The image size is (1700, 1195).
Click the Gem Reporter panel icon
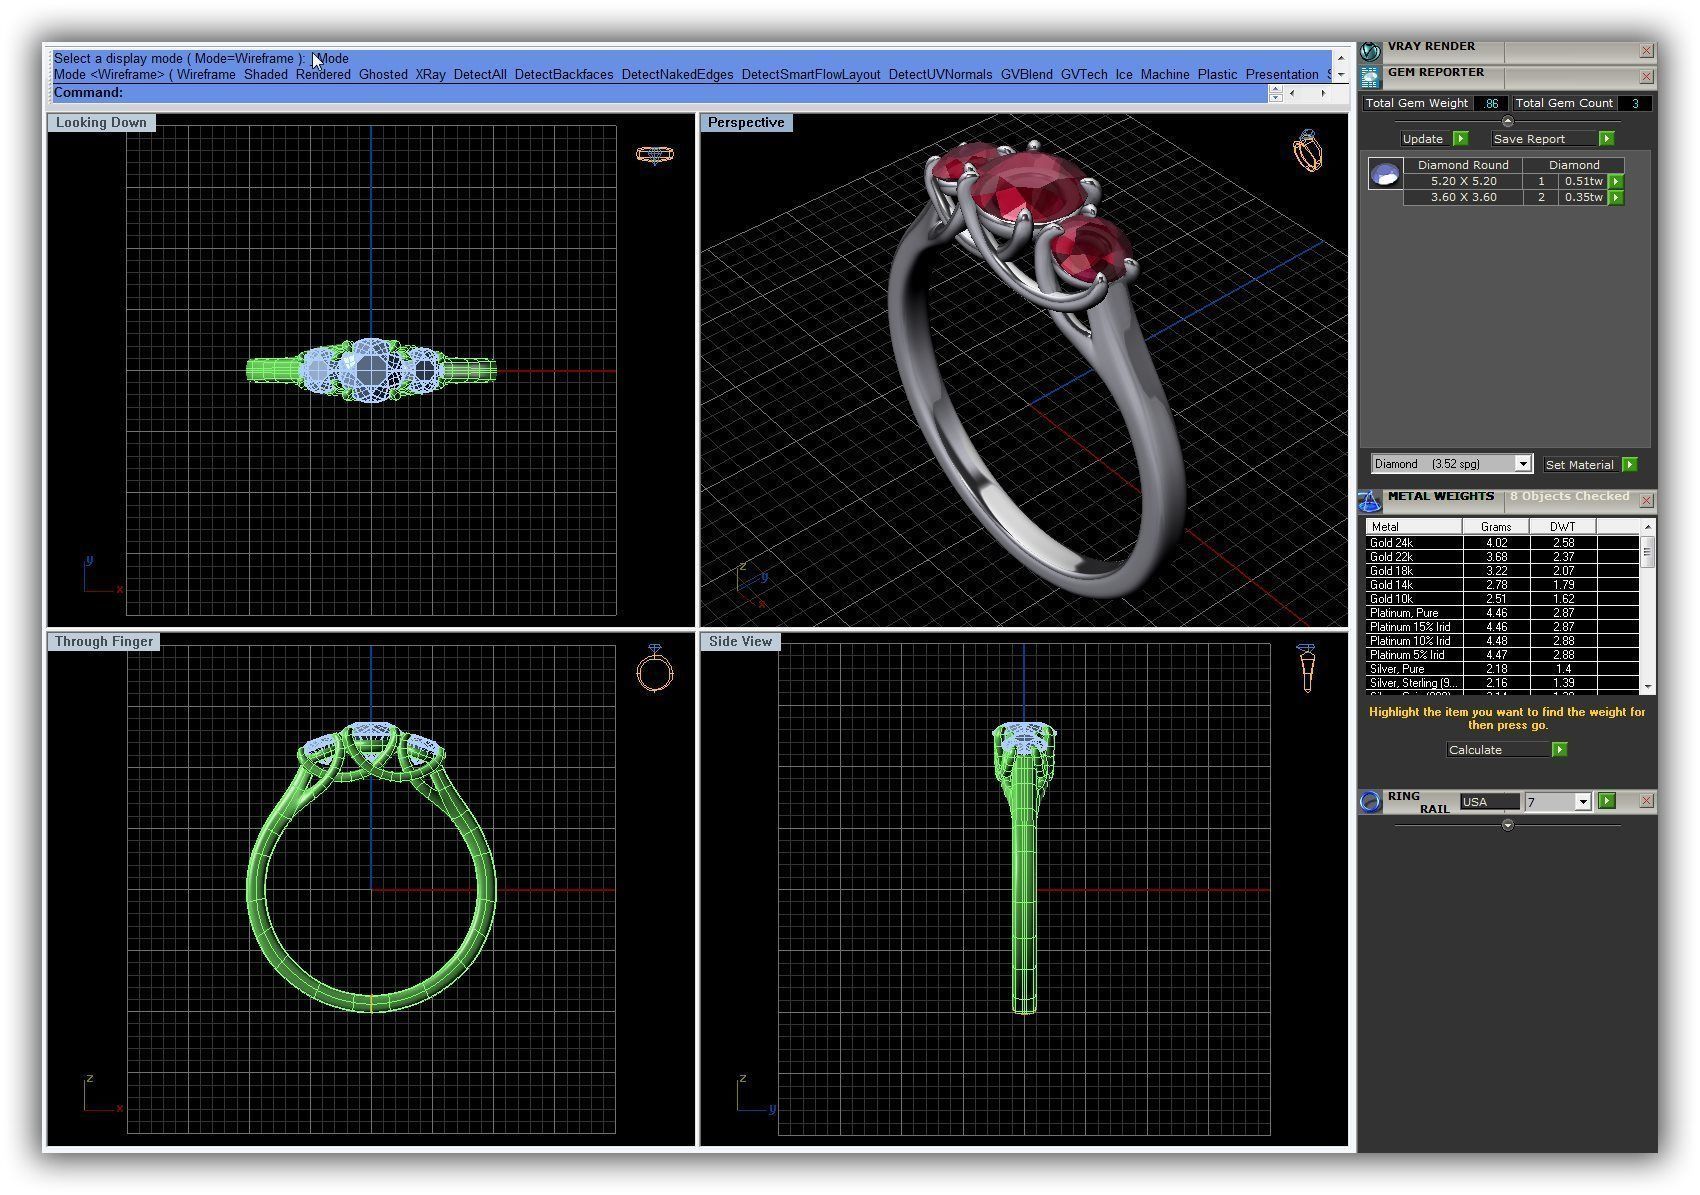click(x=1370, y=76)
